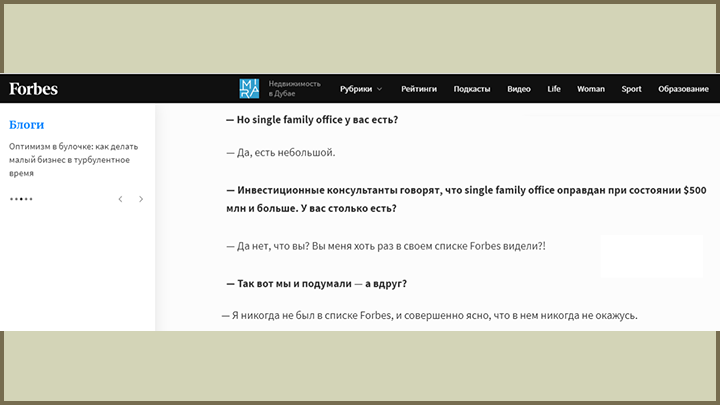The width and height of the screenshot is (720, 405).
Task: Expand the Рубрики dropdown chevron
Action: [379, 89]
